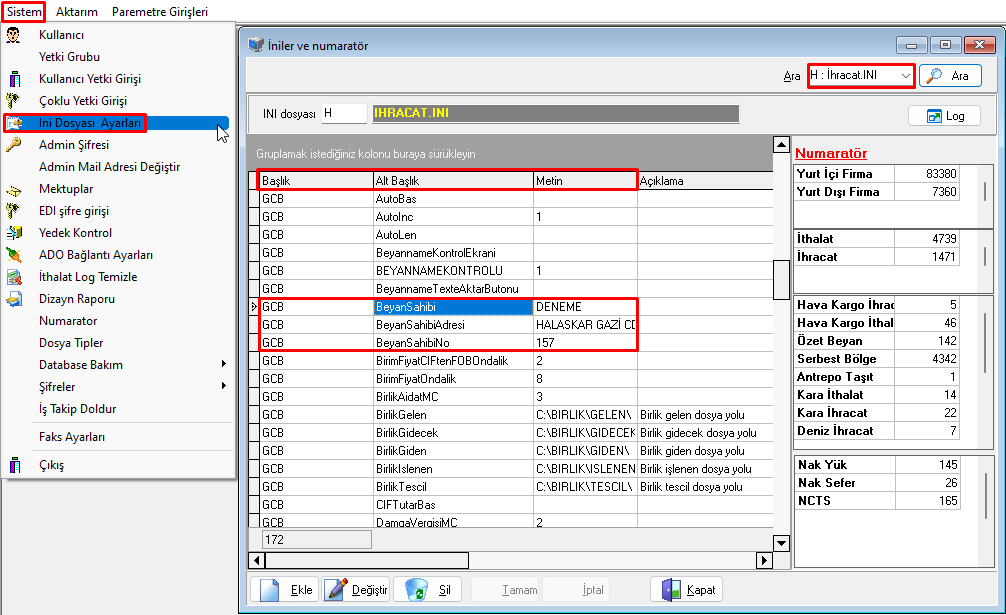Click the horizontal scrollbar right arrow
This screenshot has height=615, width=1006.
[763, 560]
